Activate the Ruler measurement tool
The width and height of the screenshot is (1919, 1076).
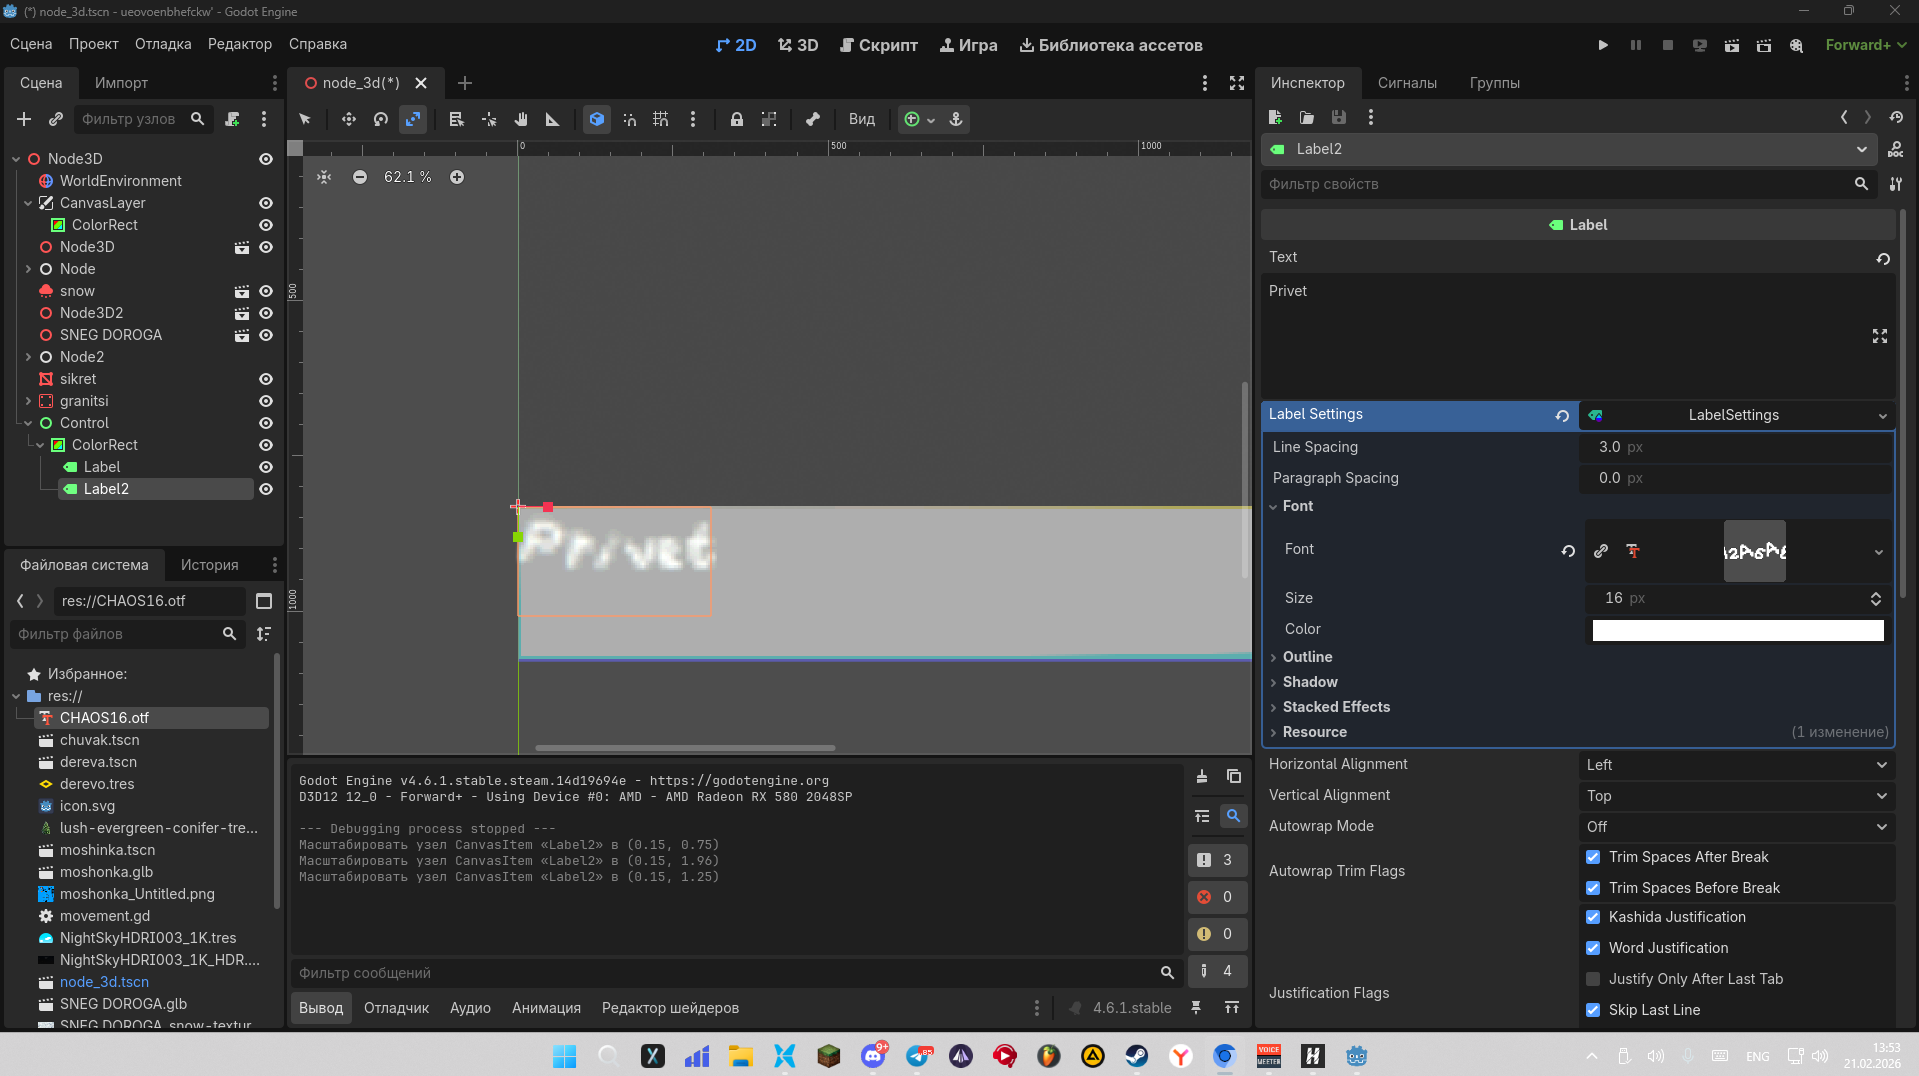tap(552, 119)
